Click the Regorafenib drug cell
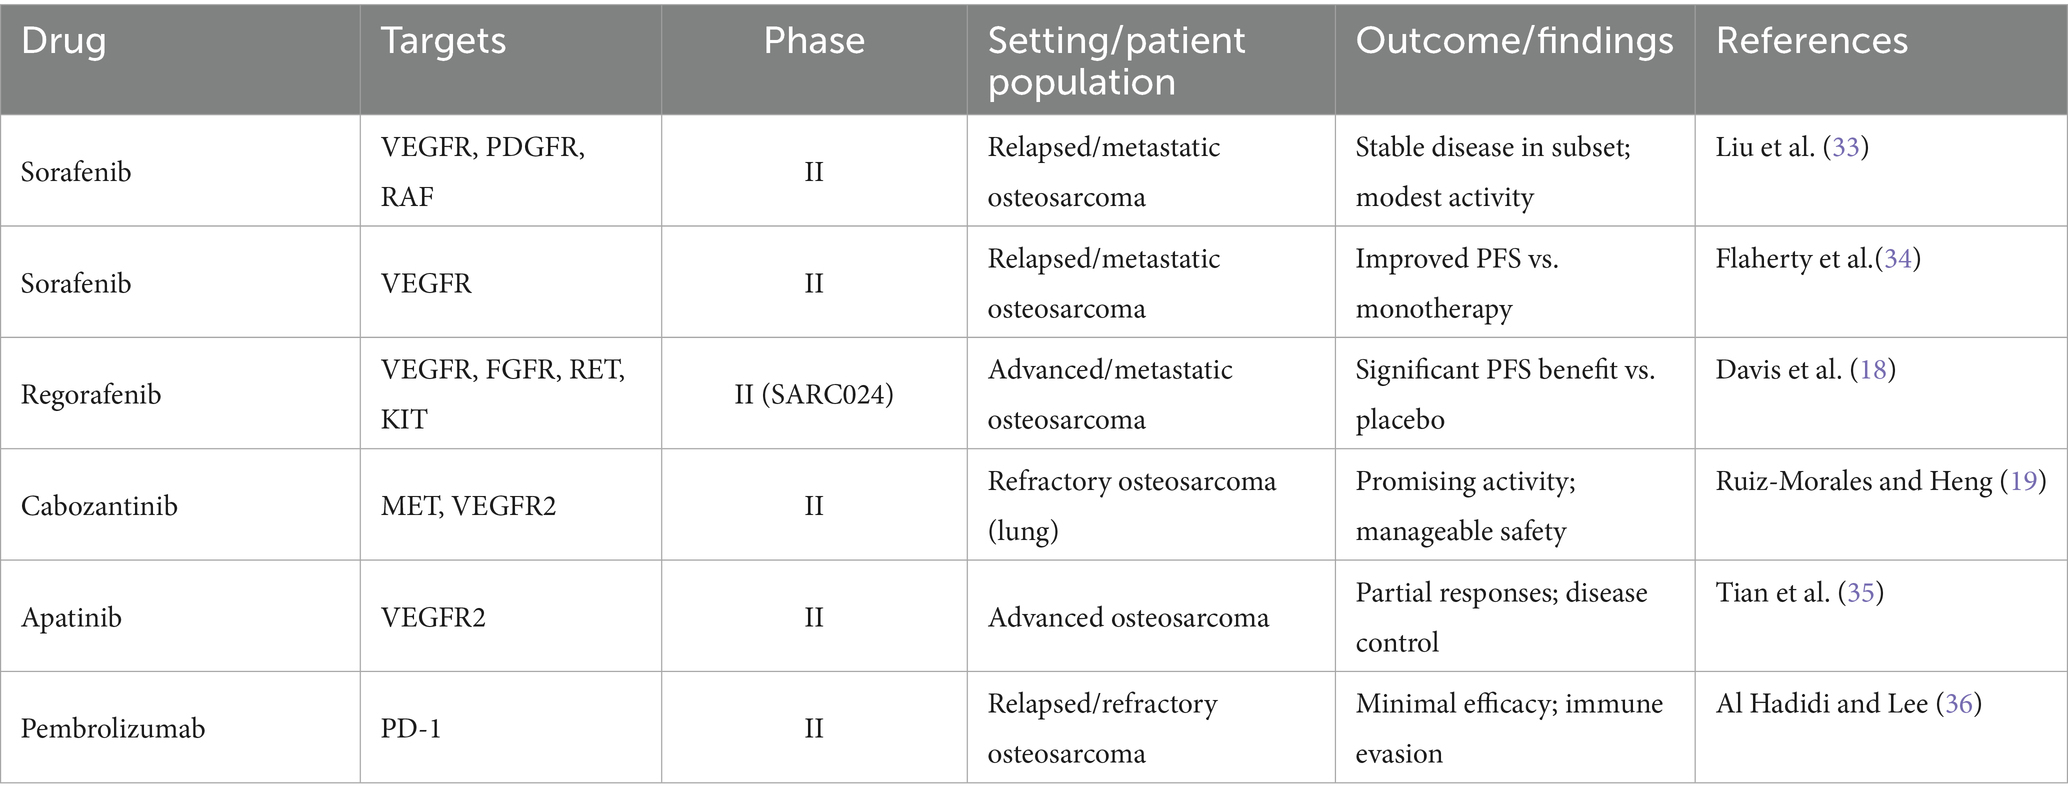This screenshot has height=801, width=2068. pos(91,395)
